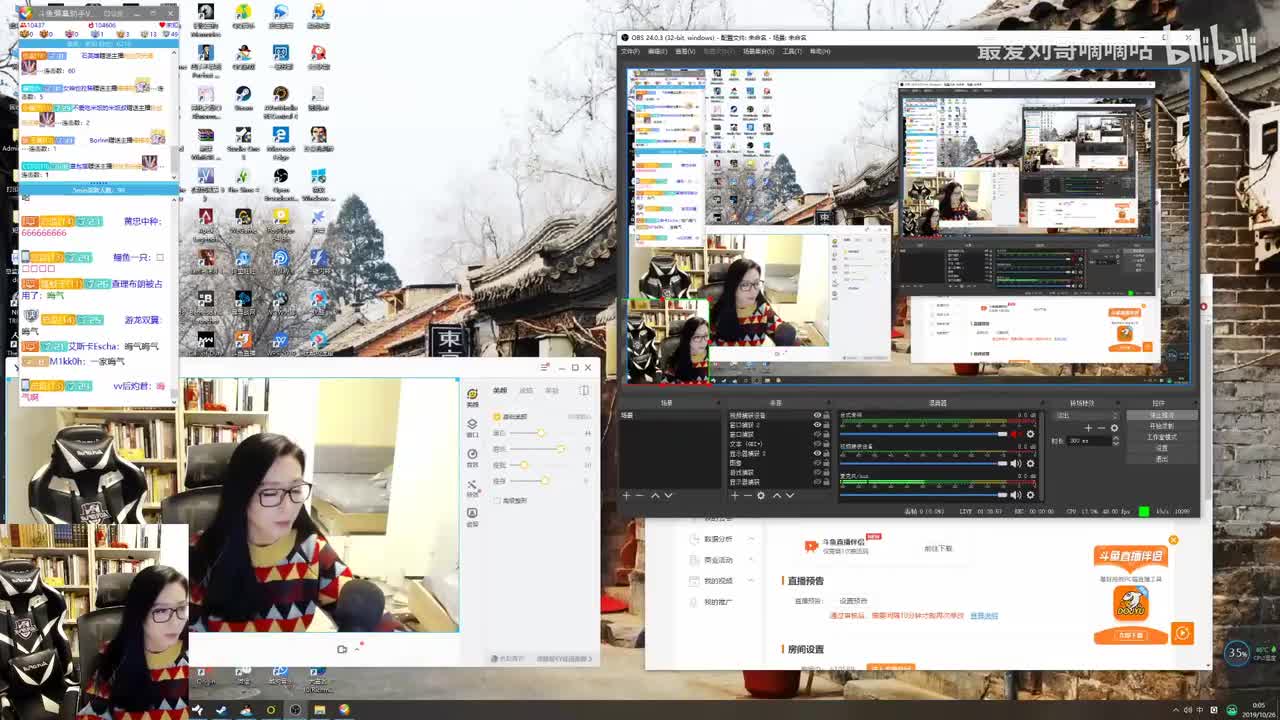Screen dimensions: 1280x720
Task: Mute the second mixer channel
Action: [1016, 464]
